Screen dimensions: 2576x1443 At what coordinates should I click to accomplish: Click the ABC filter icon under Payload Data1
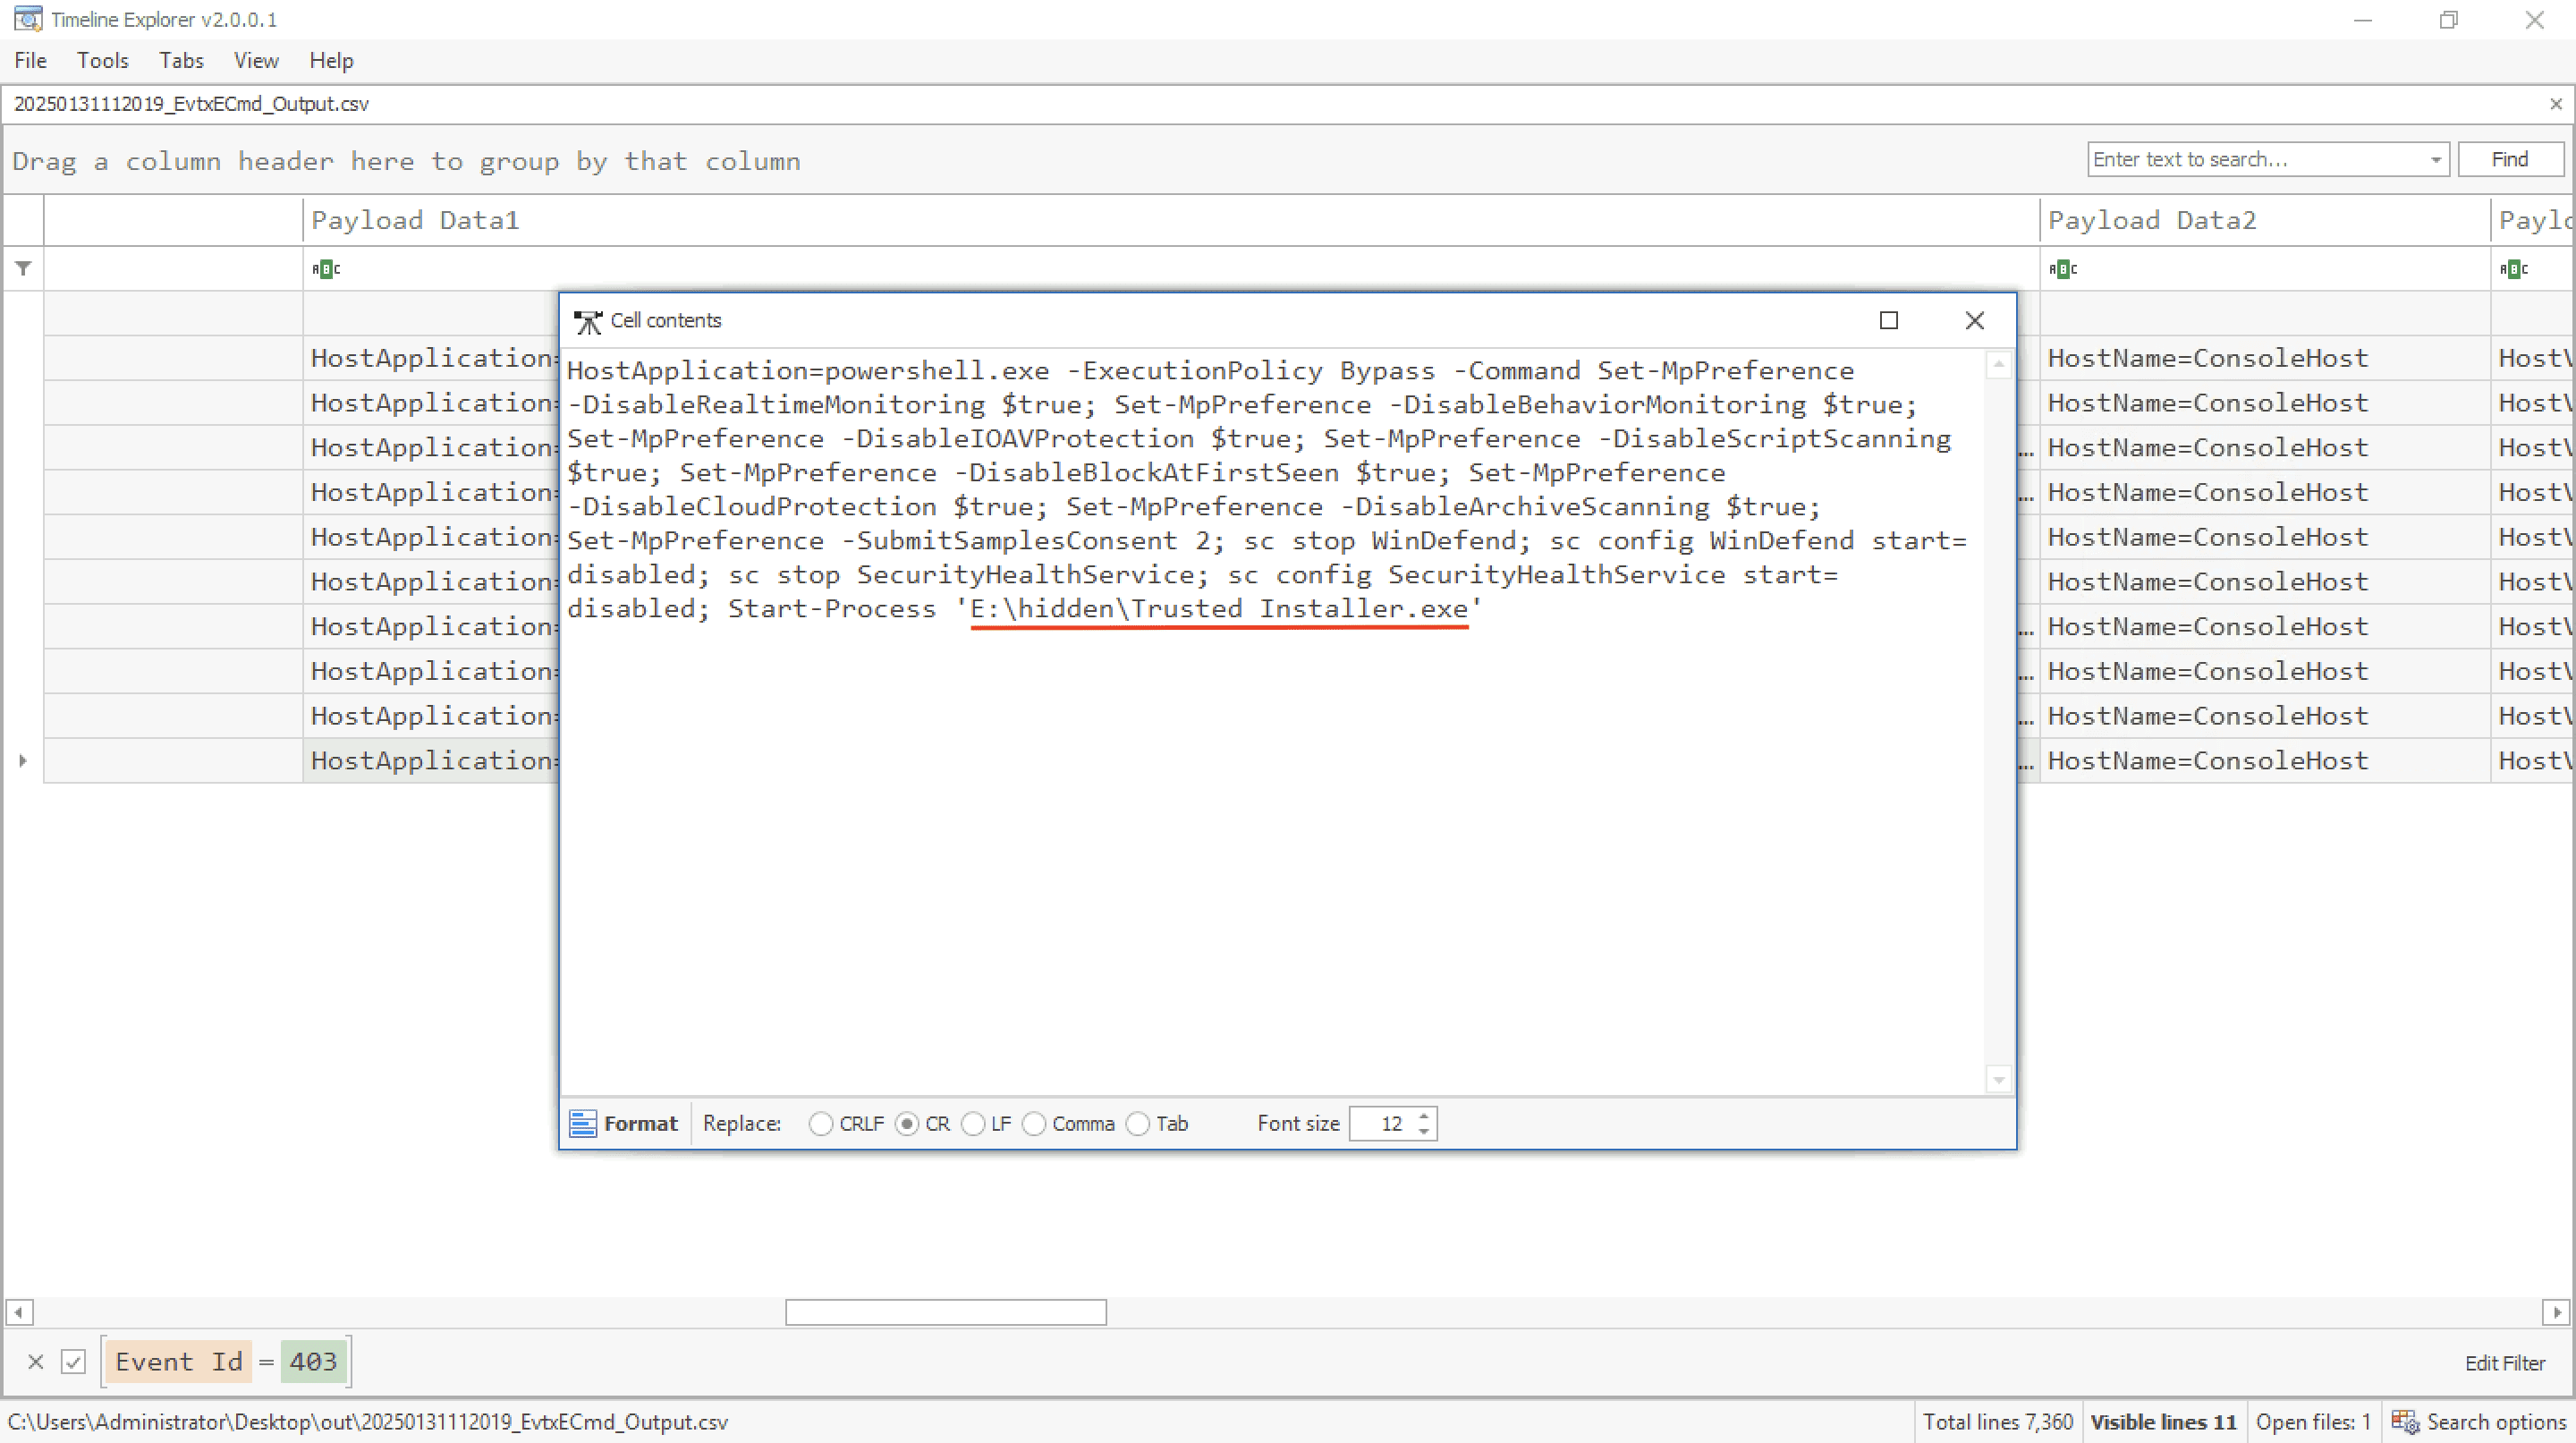click(x=326, y=268)
